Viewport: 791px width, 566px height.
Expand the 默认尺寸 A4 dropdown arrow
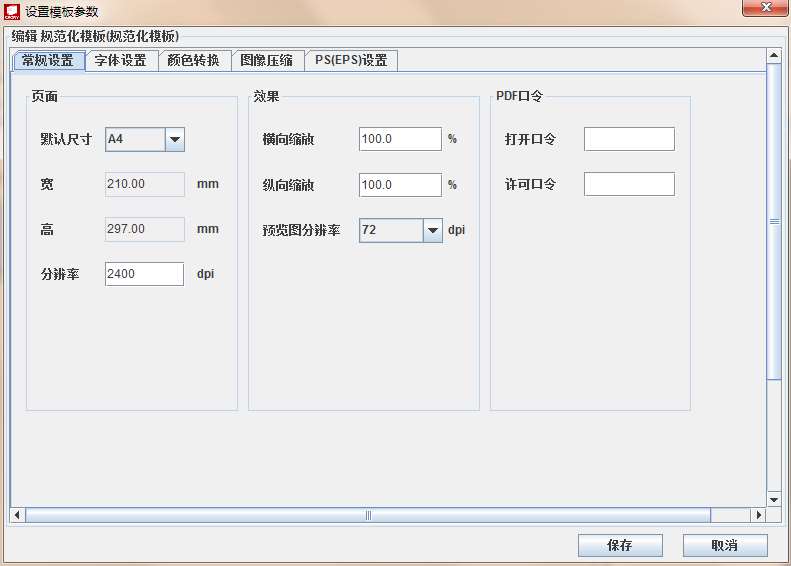pos(175,140)
